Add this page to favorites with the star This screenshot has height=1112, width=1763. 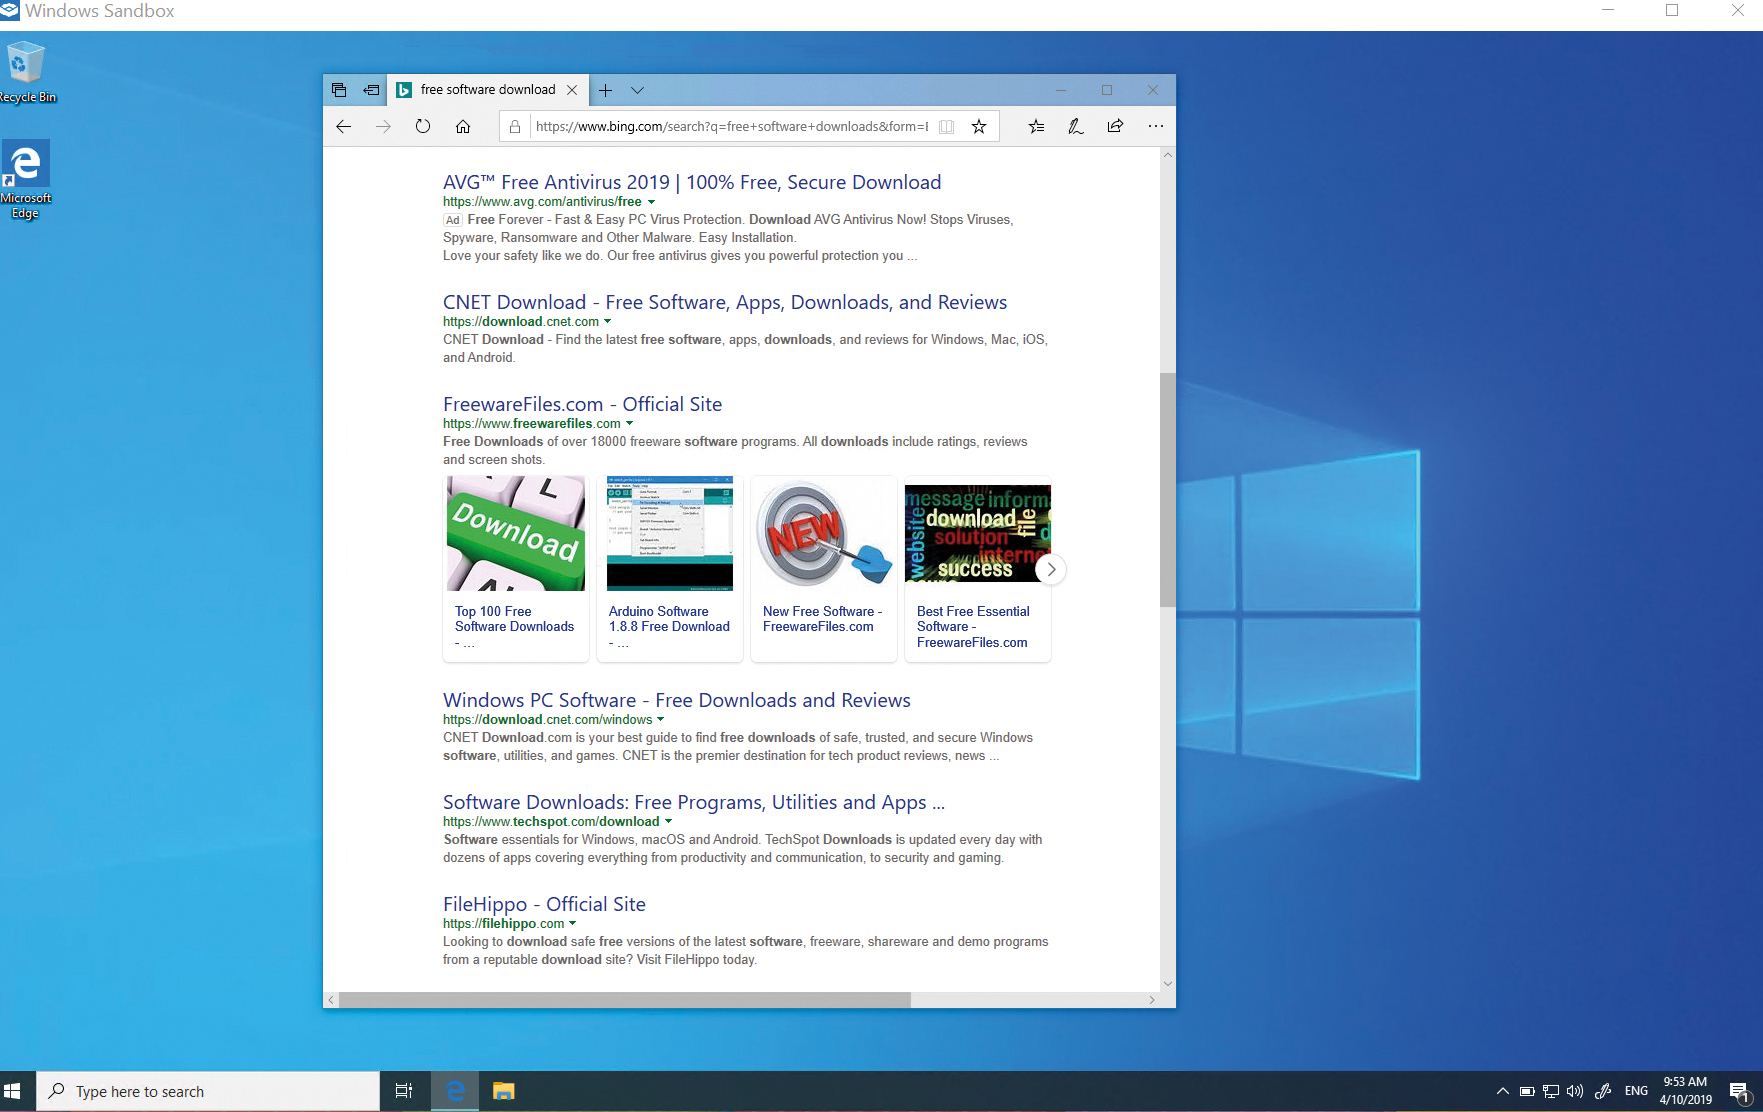pos(979,126)
